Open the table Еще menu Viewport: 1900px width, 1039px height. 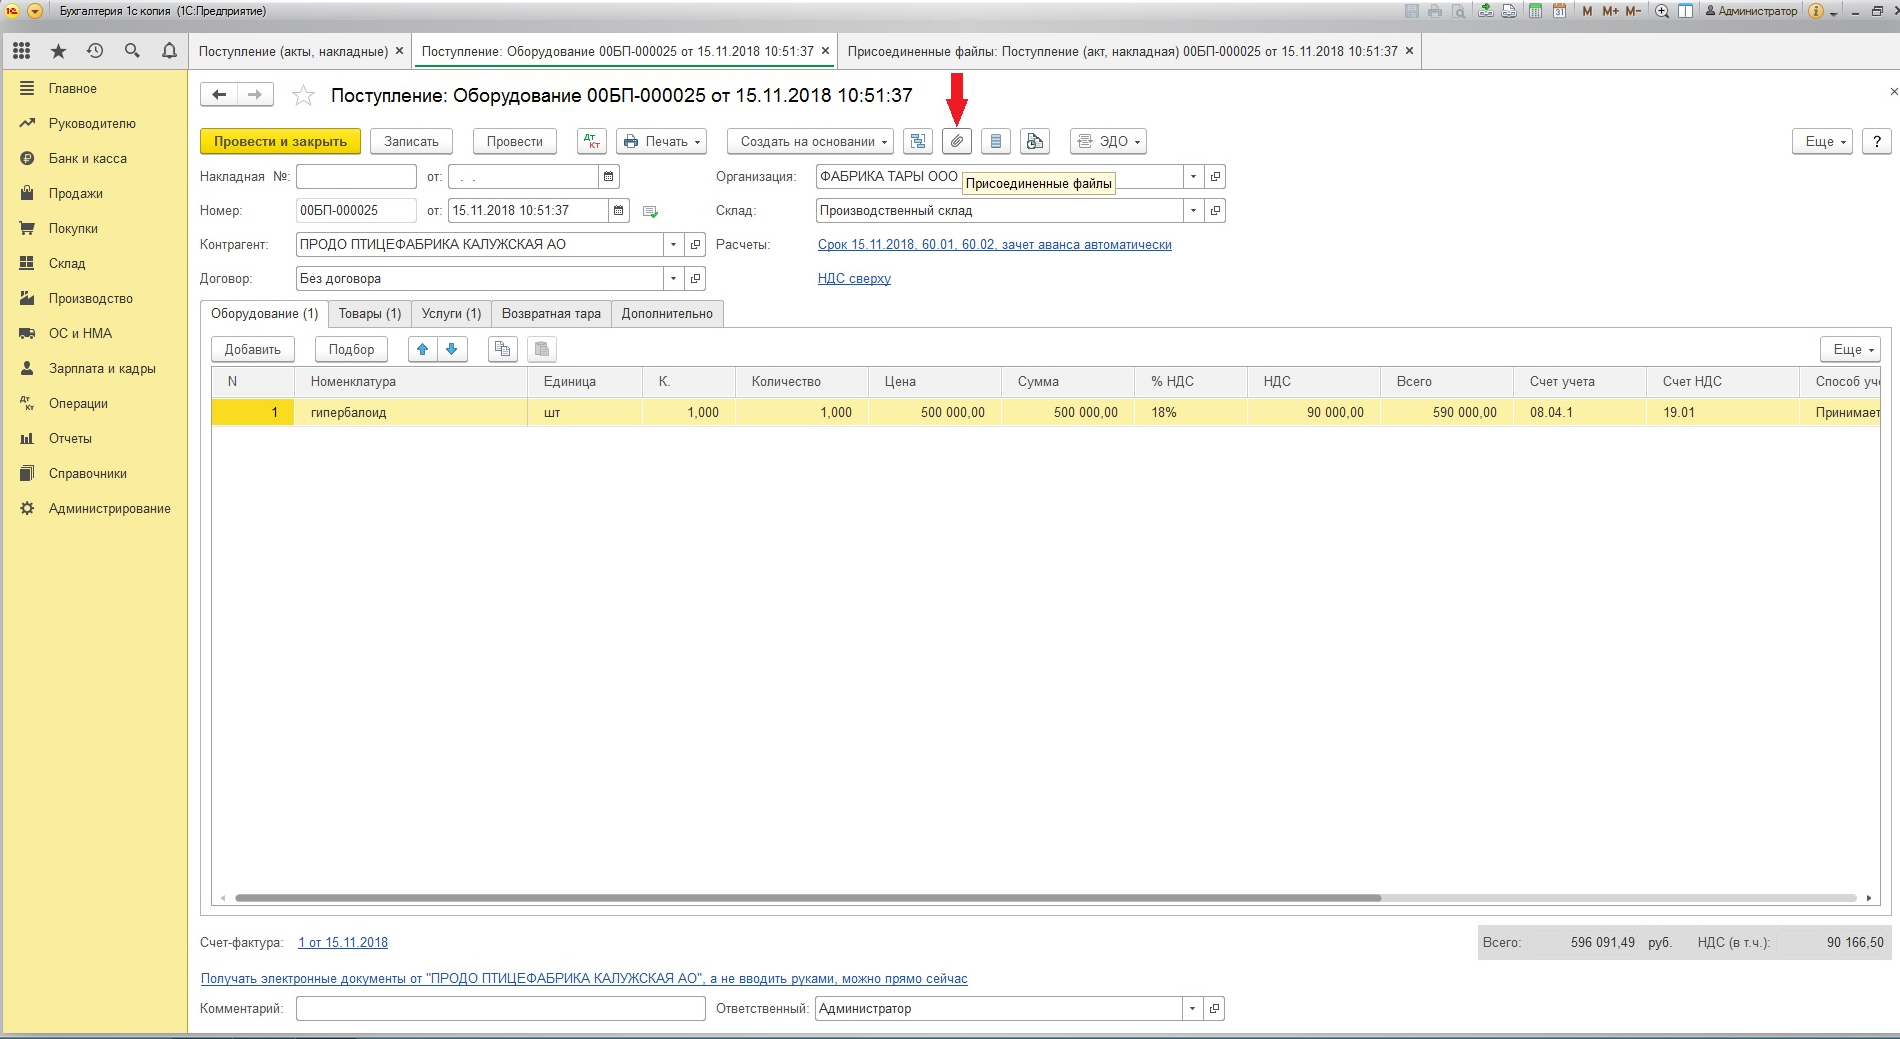1851,349
